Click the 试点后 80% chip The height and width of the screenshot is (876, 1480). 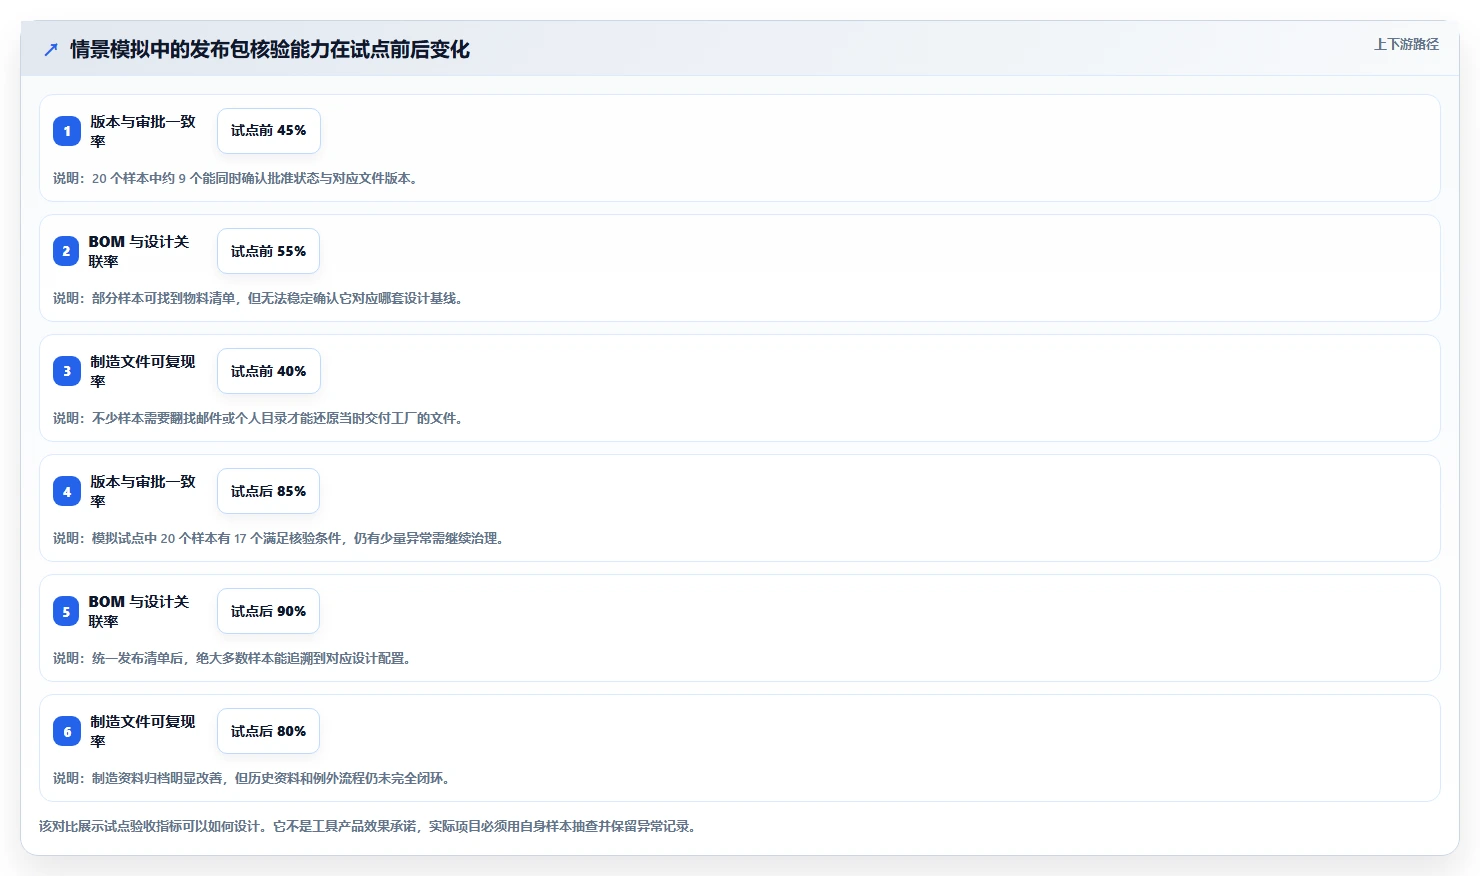(x=269, y=731)
